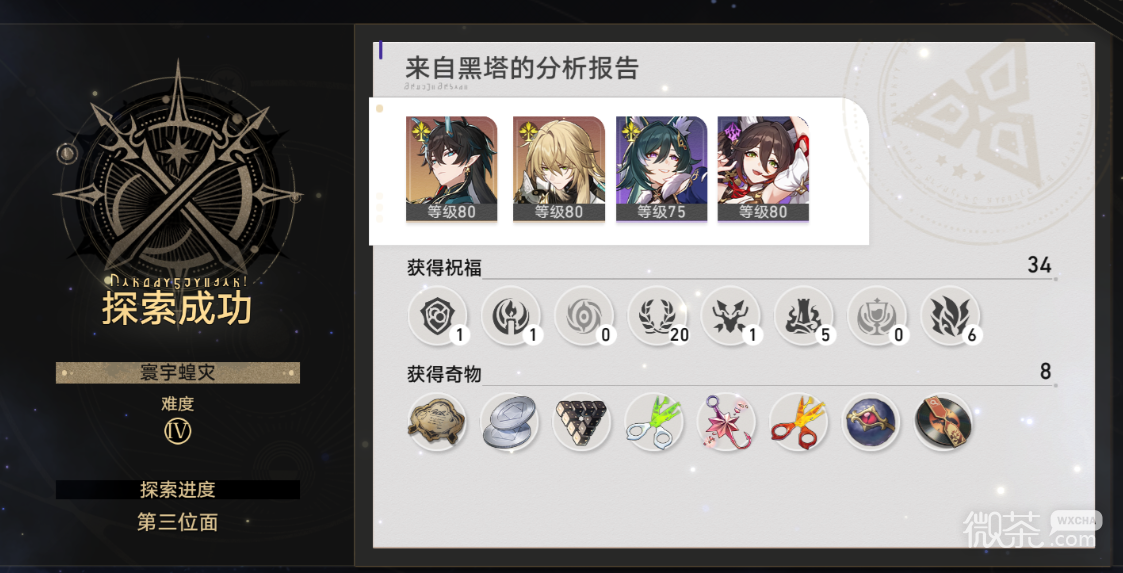Click the first level 80 horned character portrait
This screenshot has width=1123, height=573.
[451, 169]
